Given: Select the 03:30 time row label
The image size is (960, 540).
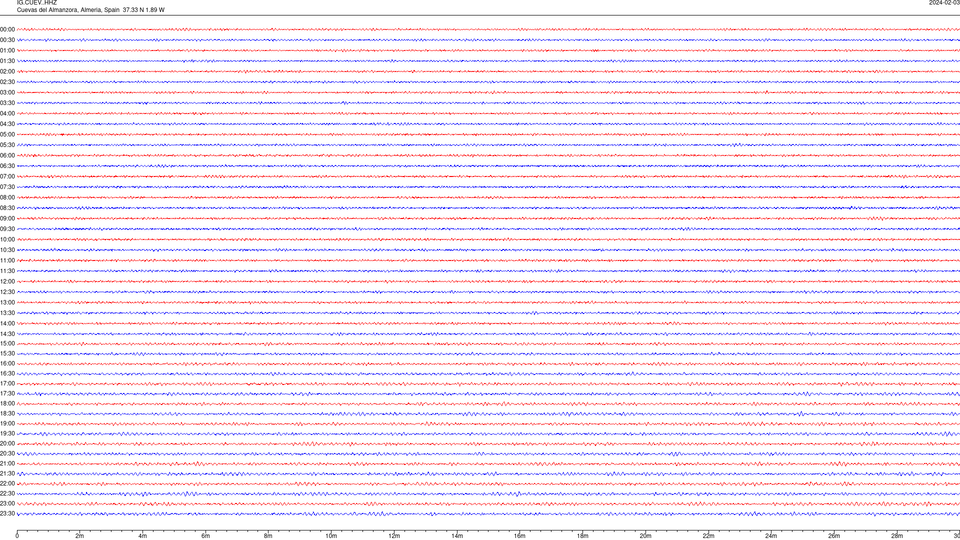Looking at the screenshot, I should point(7,103).
